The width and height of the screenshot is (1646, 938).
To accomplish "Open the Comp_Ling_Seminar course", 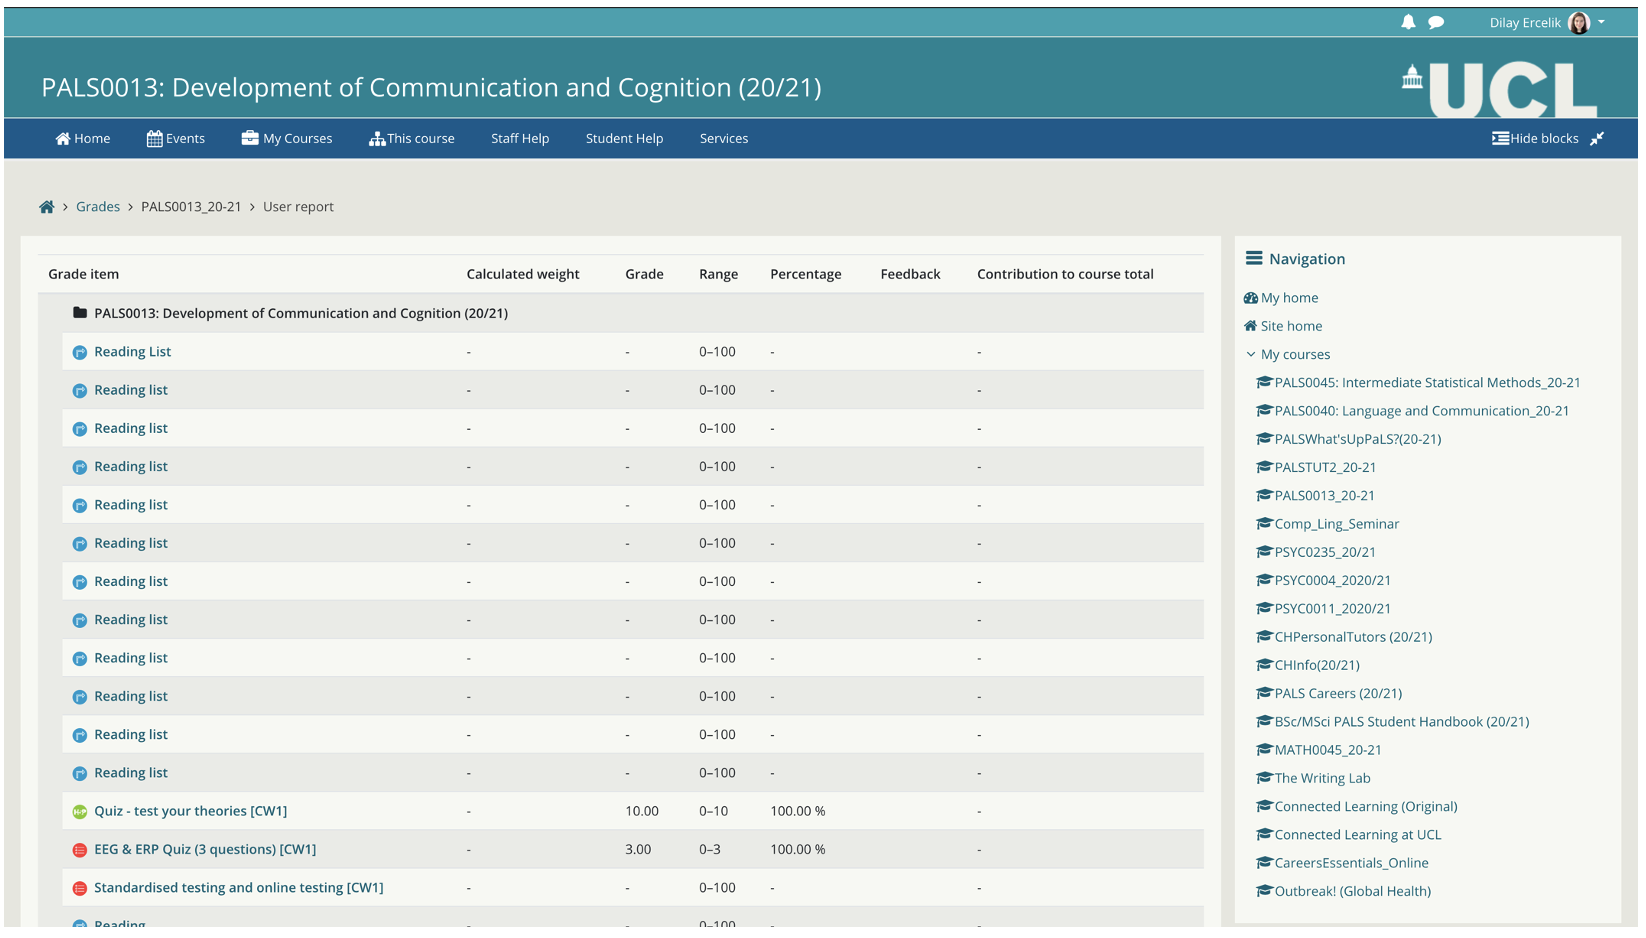I will coord(1337,524).
